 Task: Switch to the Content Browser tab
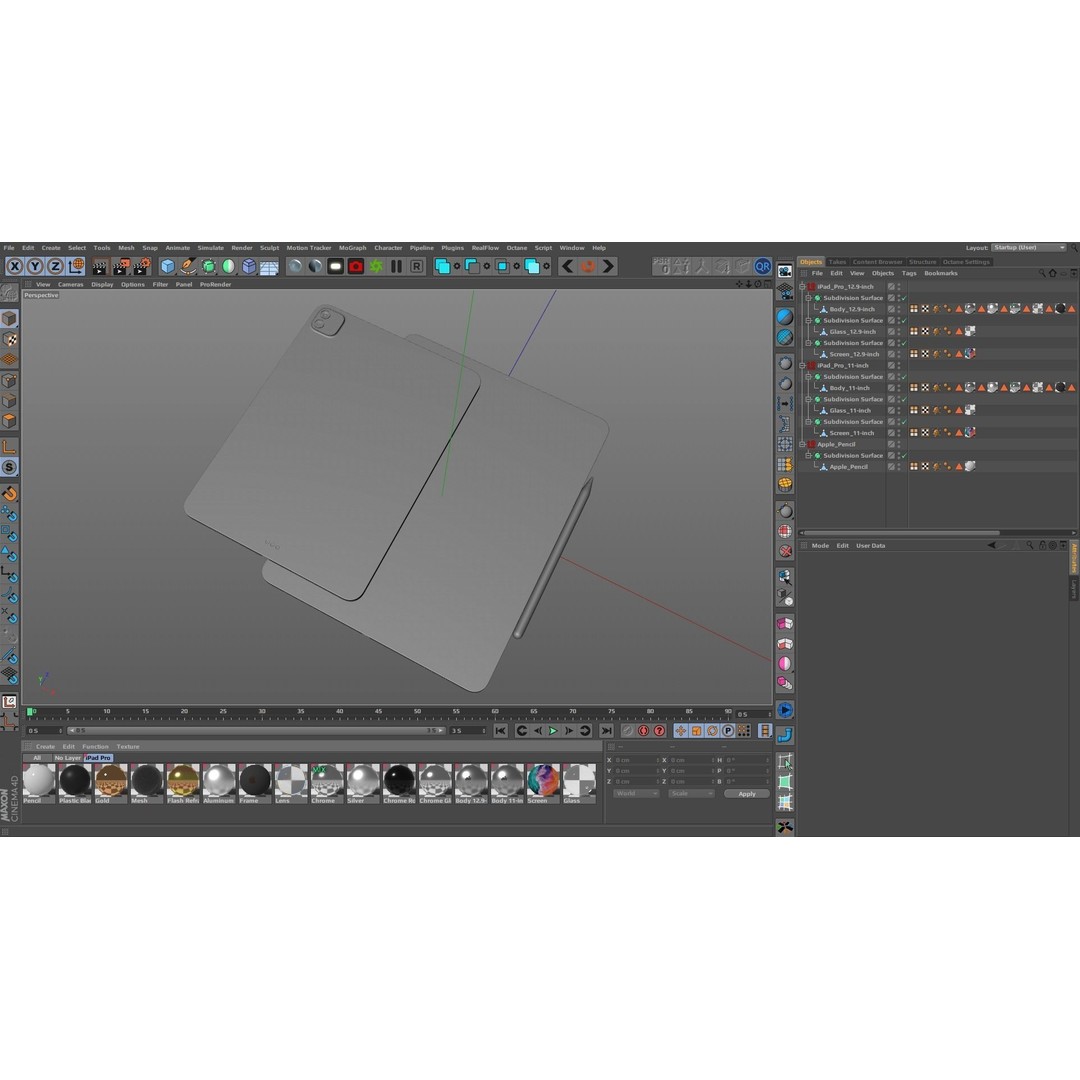[x=878, y=262]
